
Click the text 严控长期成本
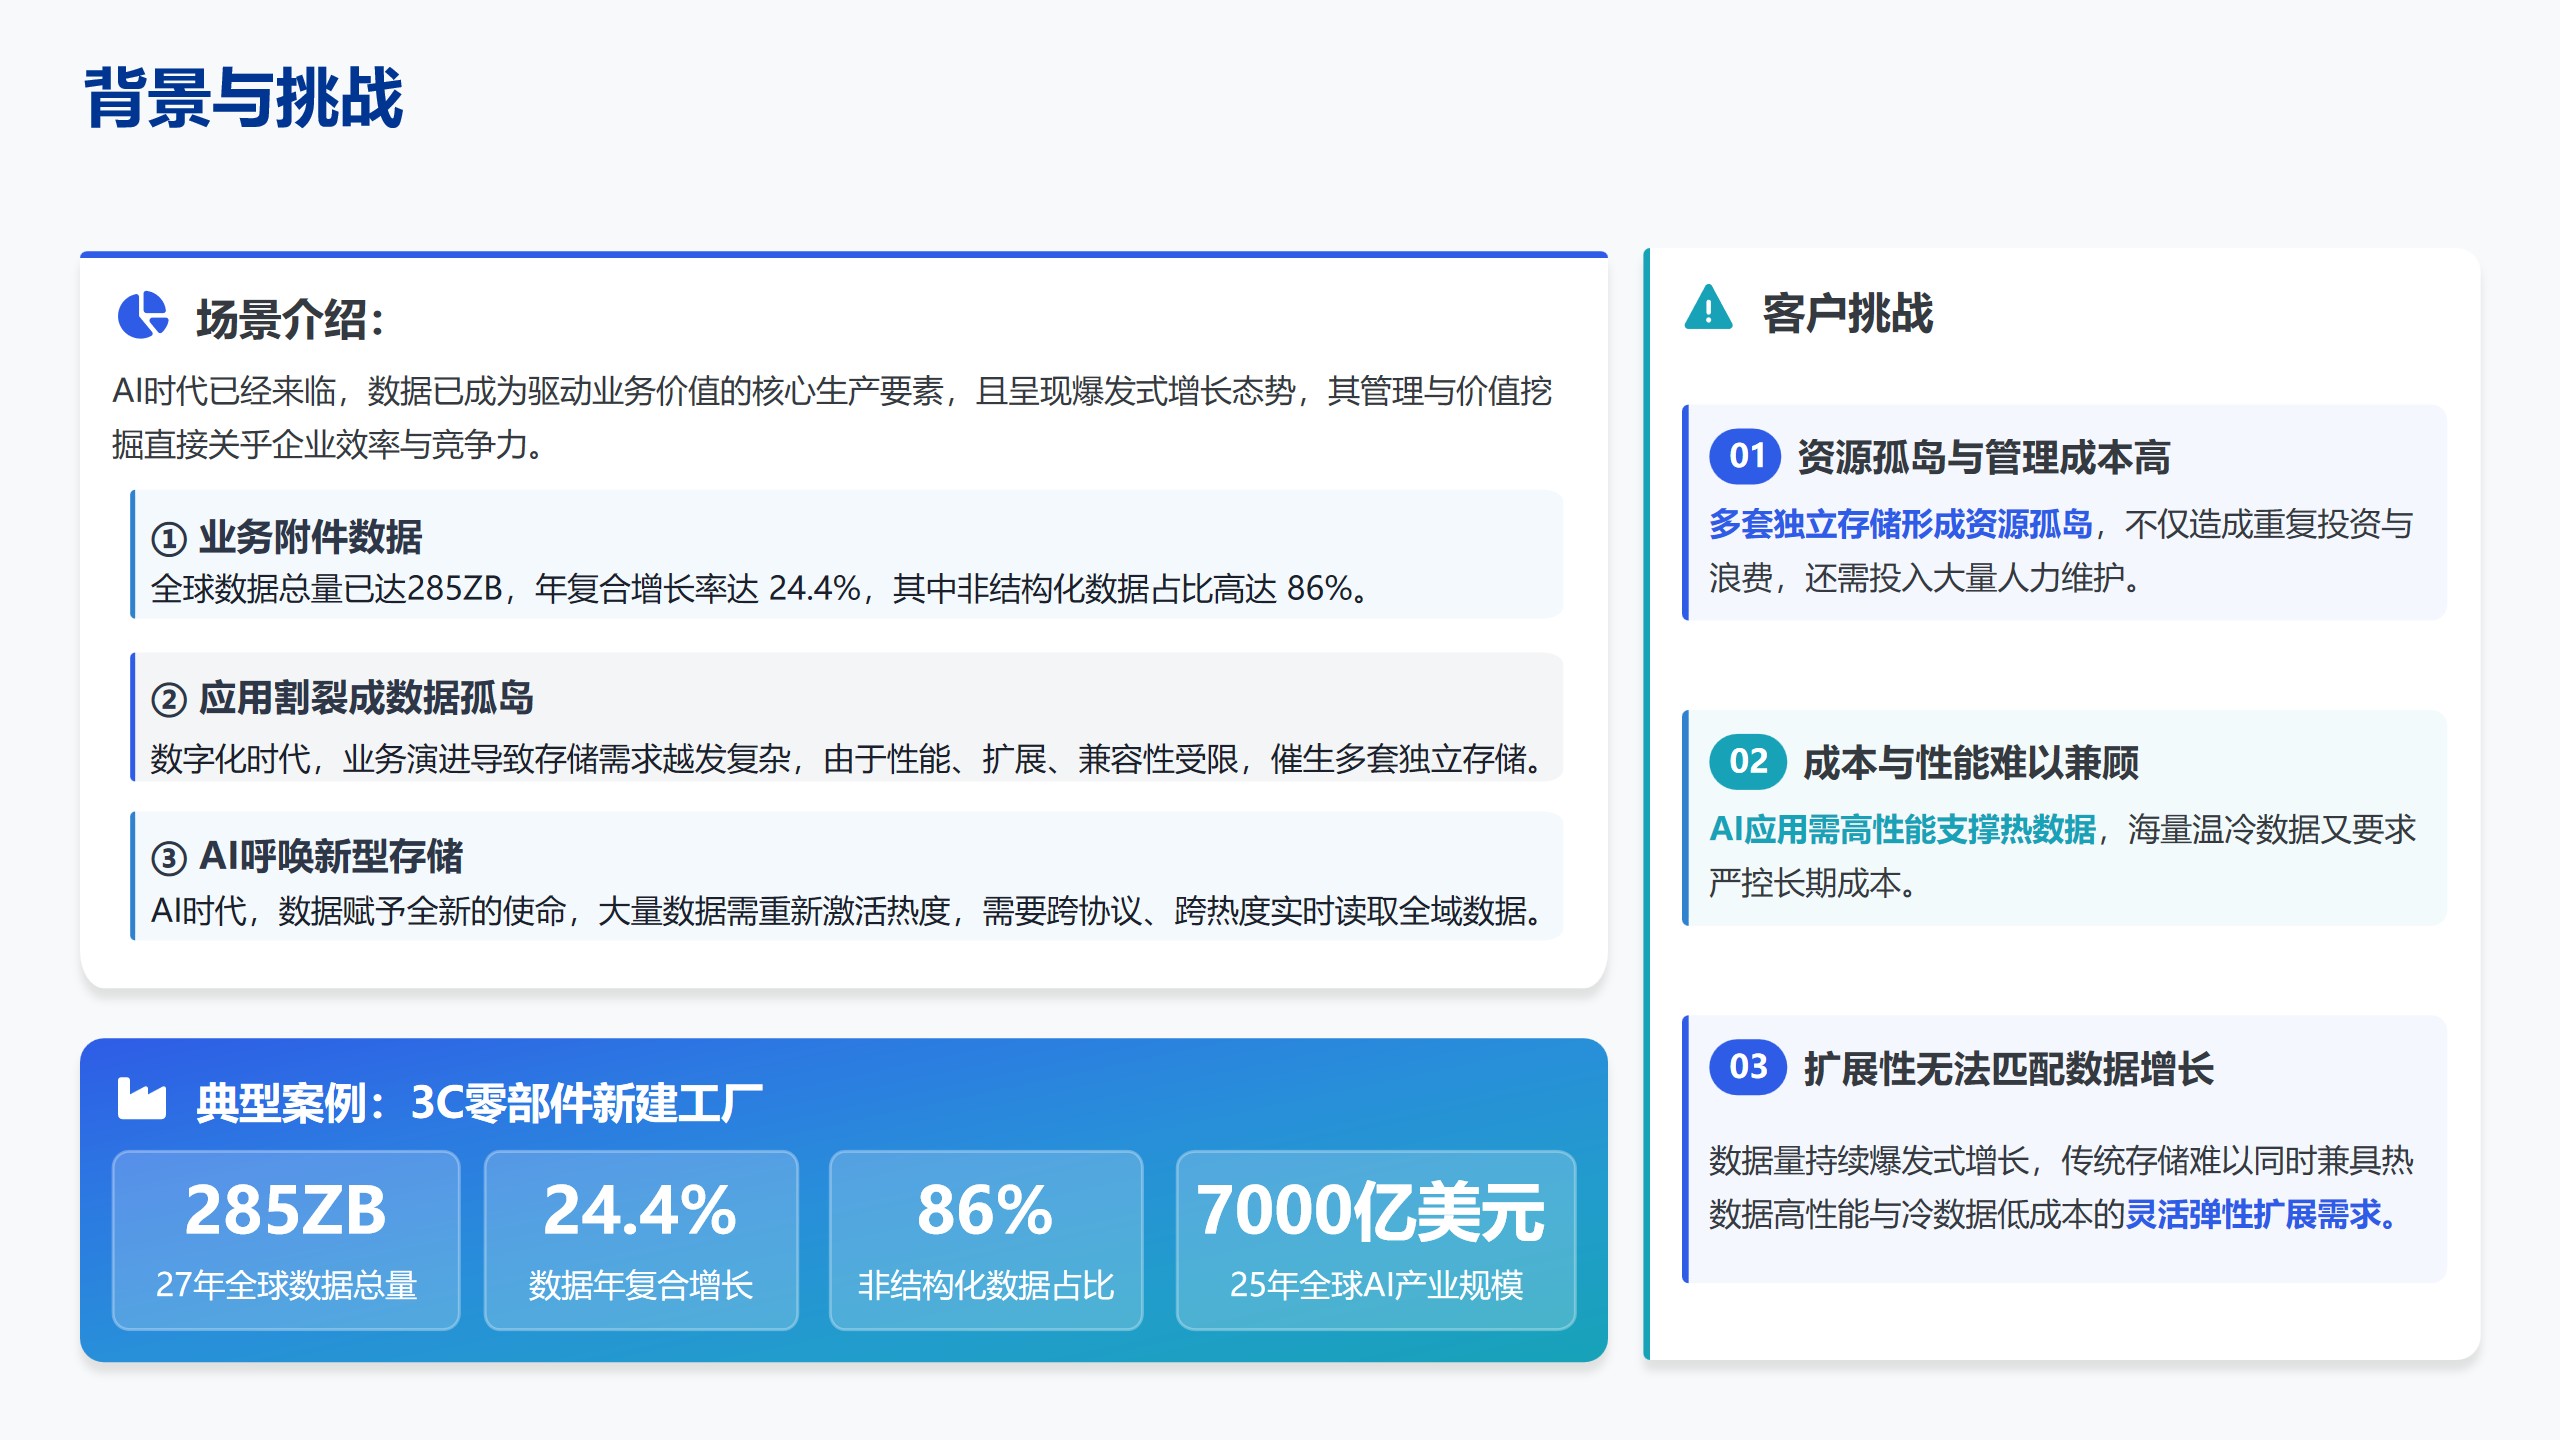coord(1812,883)
